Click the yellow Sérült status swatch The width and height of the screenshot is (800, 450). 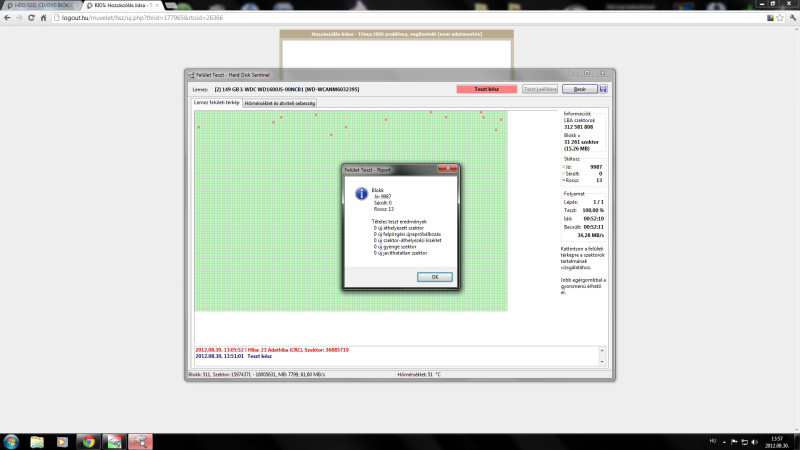[x=564, y=173]
